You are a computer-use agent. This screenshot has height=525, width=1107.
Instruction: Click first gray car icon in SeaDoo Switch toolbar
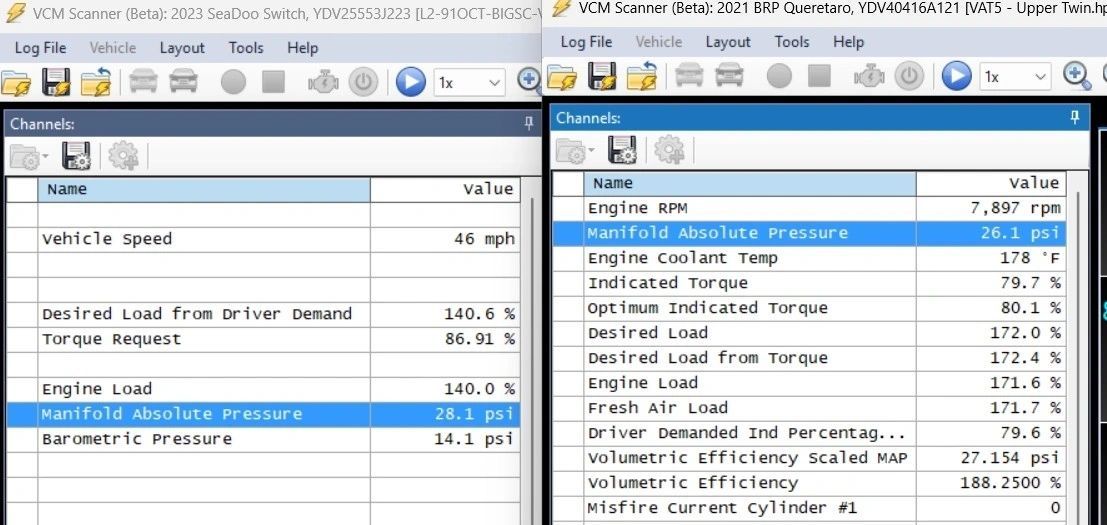143,82
